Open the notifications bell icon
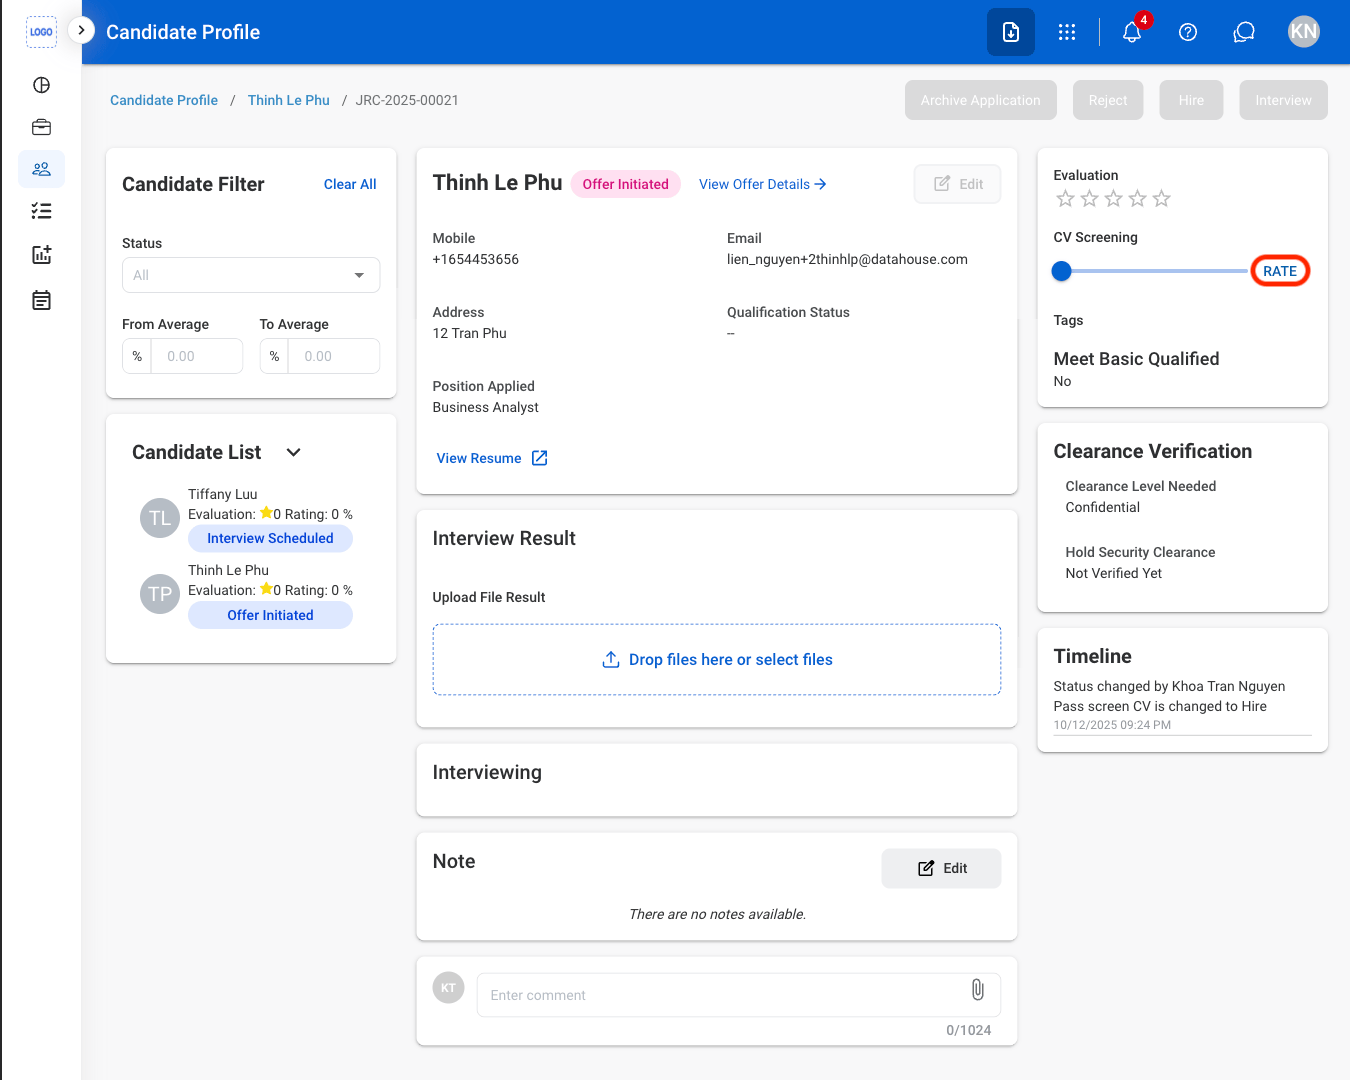 [1132, 32]
